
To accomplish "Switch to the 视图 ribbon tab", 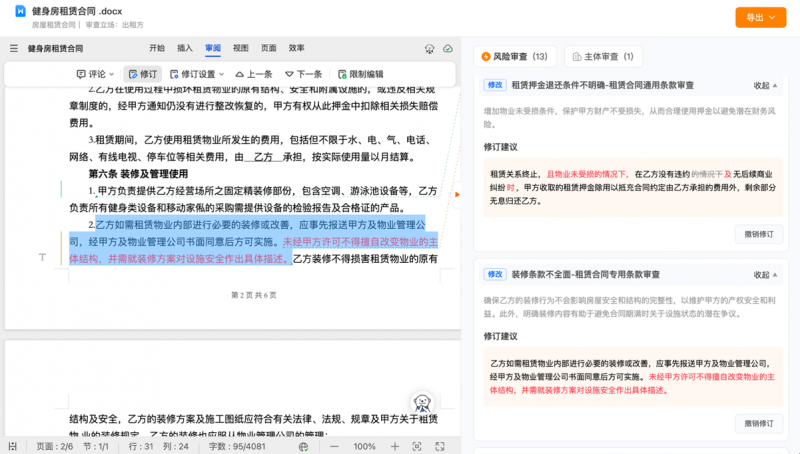I will coord(241,48).
